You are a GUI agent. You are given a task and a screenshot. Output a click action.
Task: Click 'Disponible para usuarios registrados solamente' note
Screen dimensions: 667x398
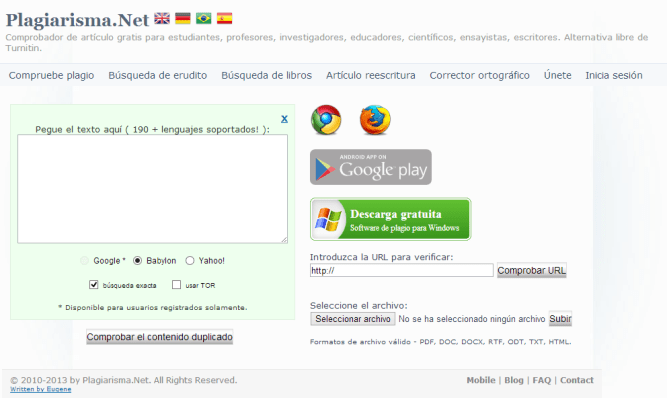point(153,307)
